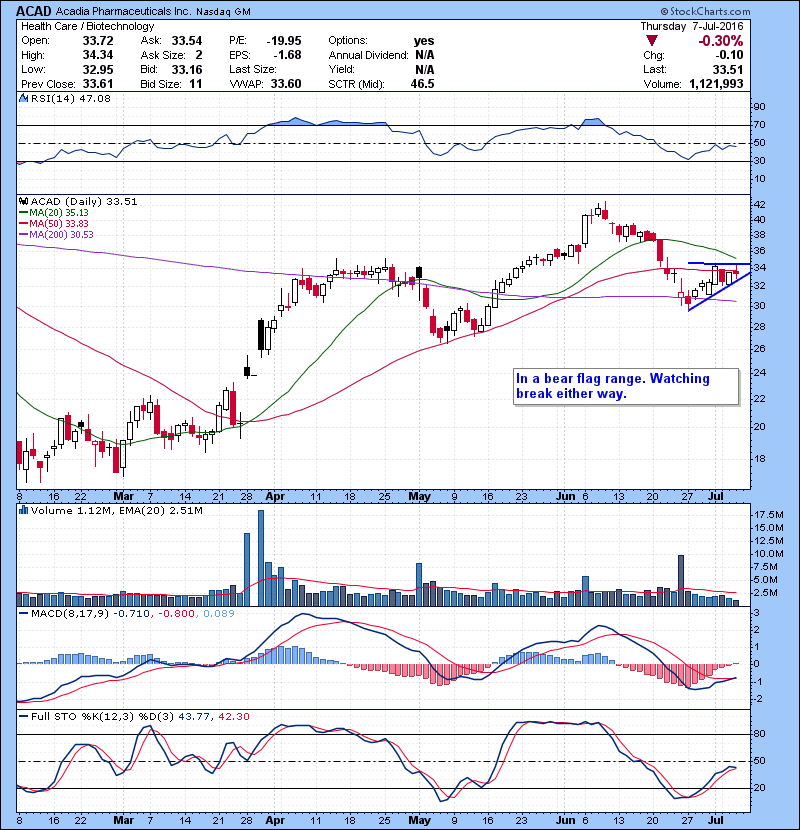This screenshot has height=830, width=800.
Task: Click the P/E value -19.95
Action: [x=284, y=41]
